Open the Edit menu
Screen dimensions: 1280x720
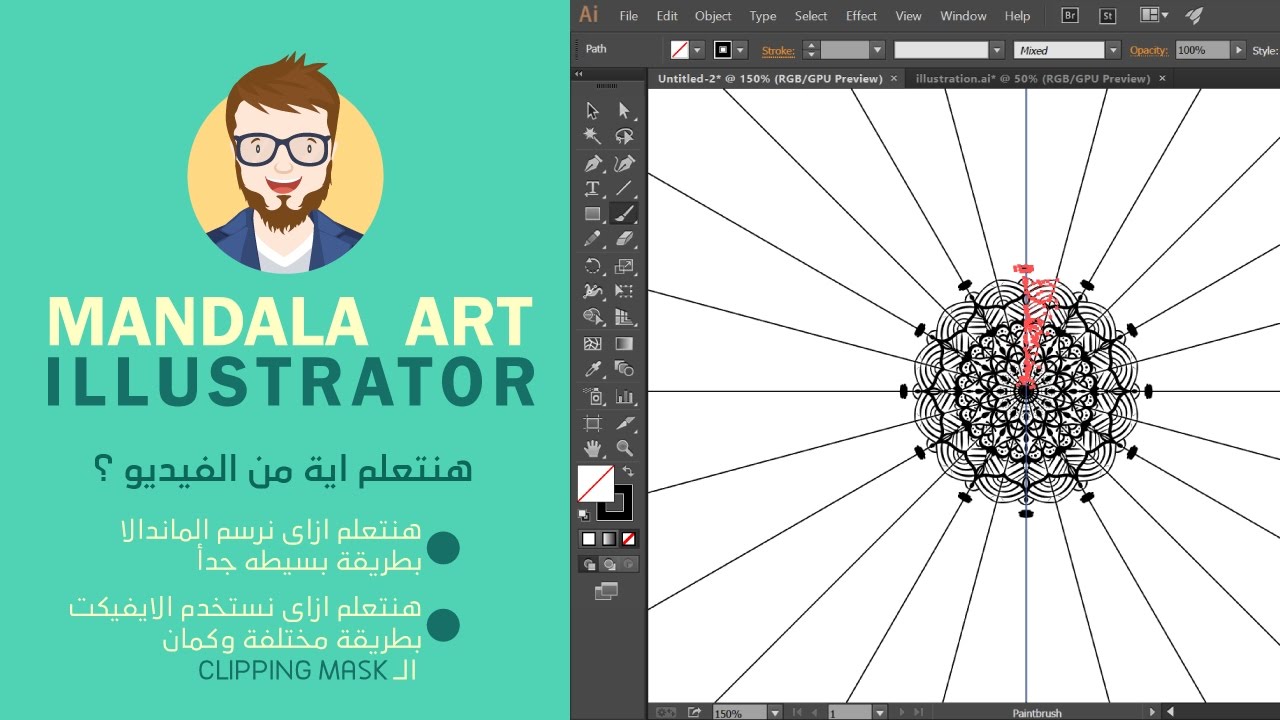pos(667,16)
